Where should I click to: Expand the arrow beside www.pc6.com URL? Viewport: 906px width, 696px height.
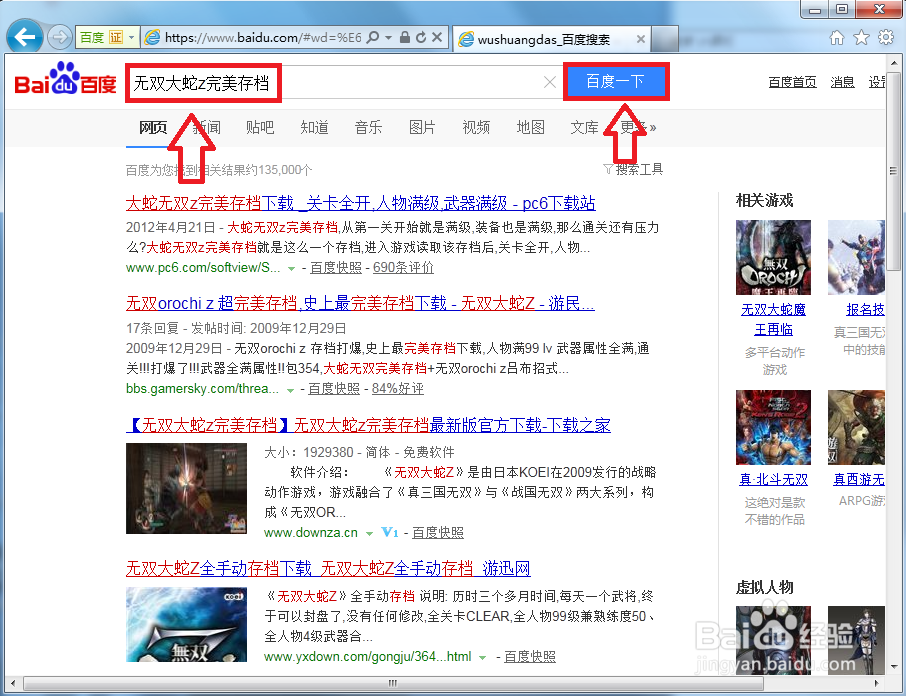tap(292, 269)
